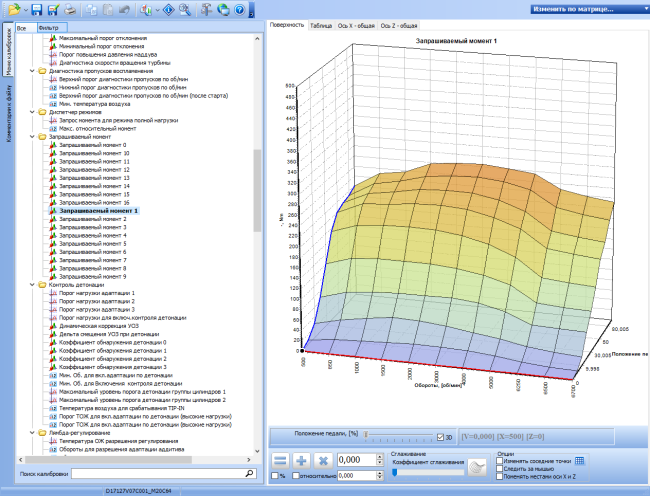Click the 'Положение педали' slider handle
Viewport: 650px width, 496px height.
(366, 435)
